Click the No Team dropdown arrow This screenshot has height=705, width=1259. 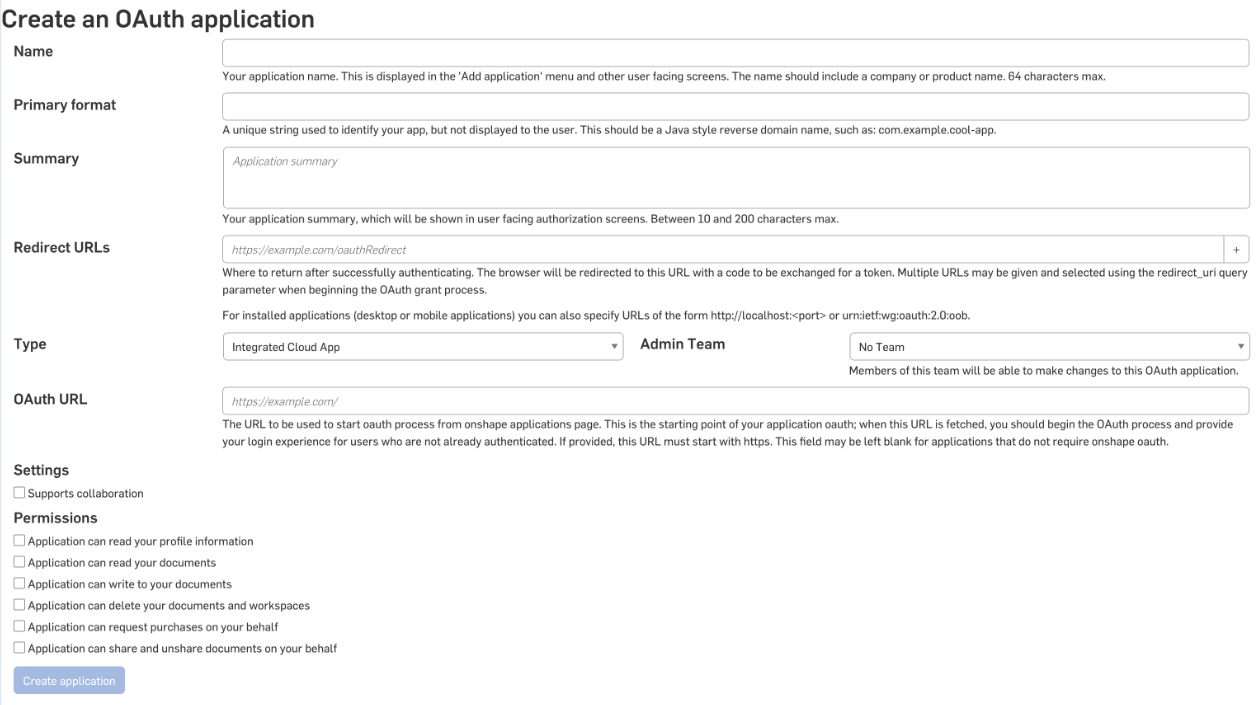1241,347
